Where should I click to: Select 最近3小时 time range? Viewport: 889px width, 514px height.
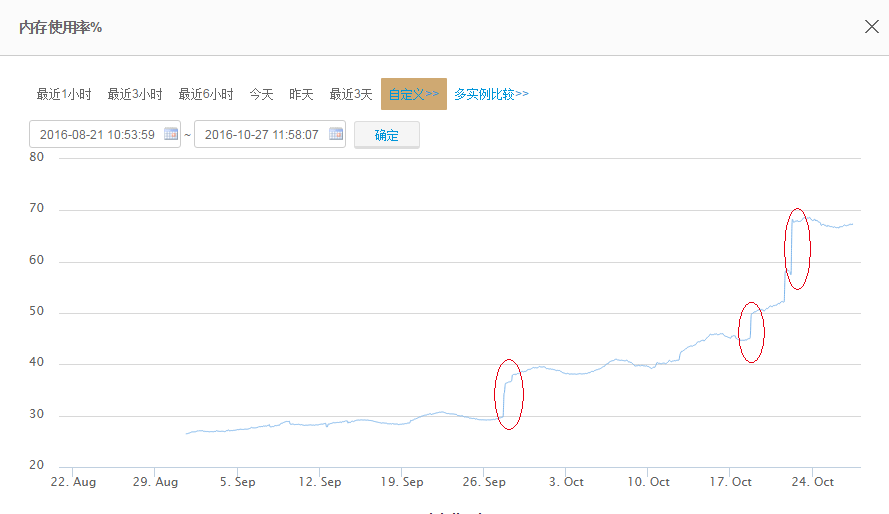135,94
